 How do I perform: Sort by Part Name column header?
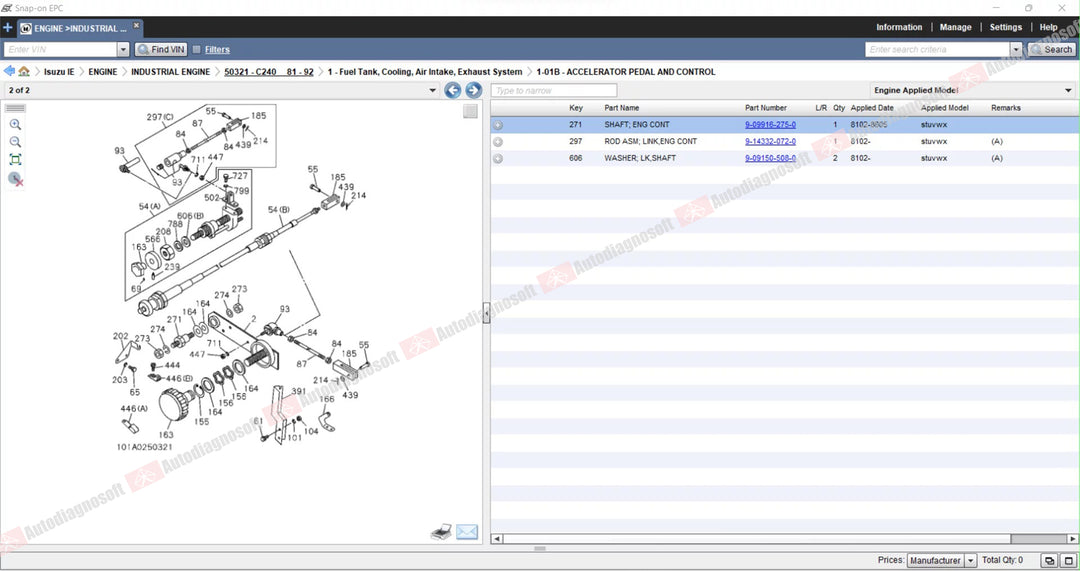click(622, 108)
